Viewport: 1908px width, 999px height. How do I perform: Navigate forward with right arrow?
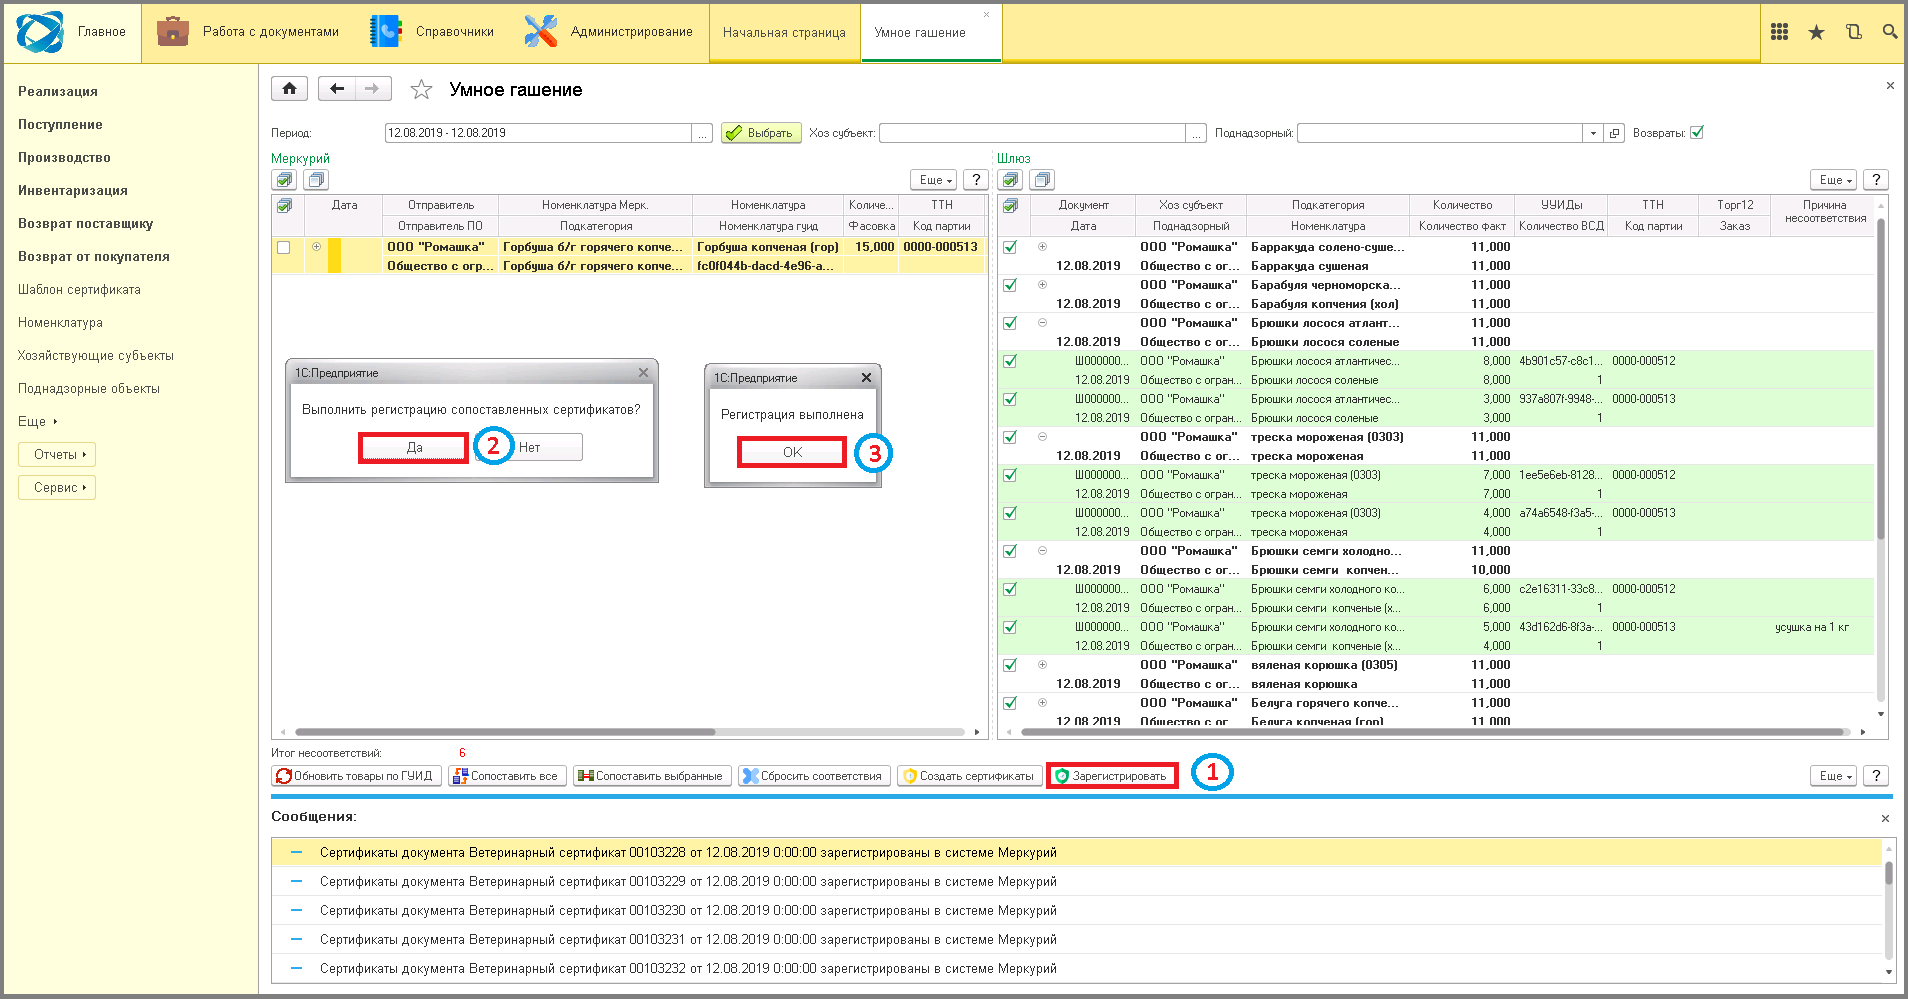[x=373, y=89]
